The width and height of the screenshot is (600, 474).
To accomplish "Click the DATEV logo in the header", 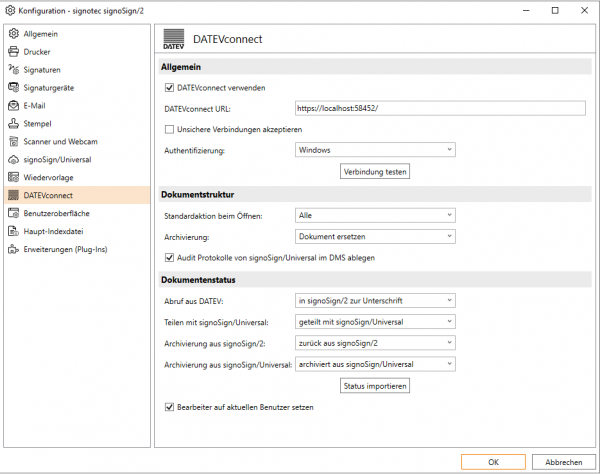I will click(x=174, y=39).
